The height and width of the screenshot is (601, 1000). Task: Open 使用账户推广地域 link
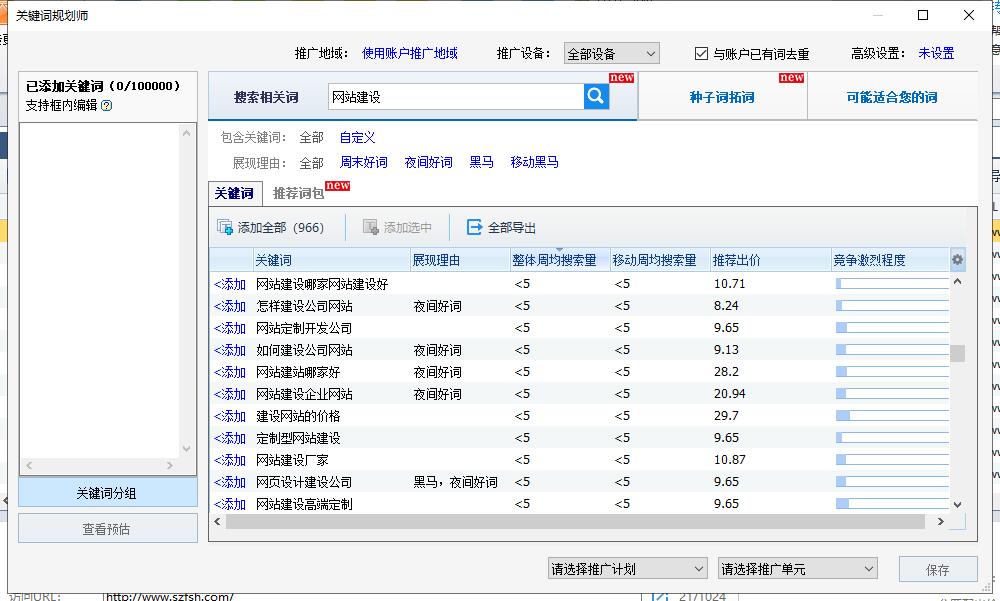pos(409,54)
